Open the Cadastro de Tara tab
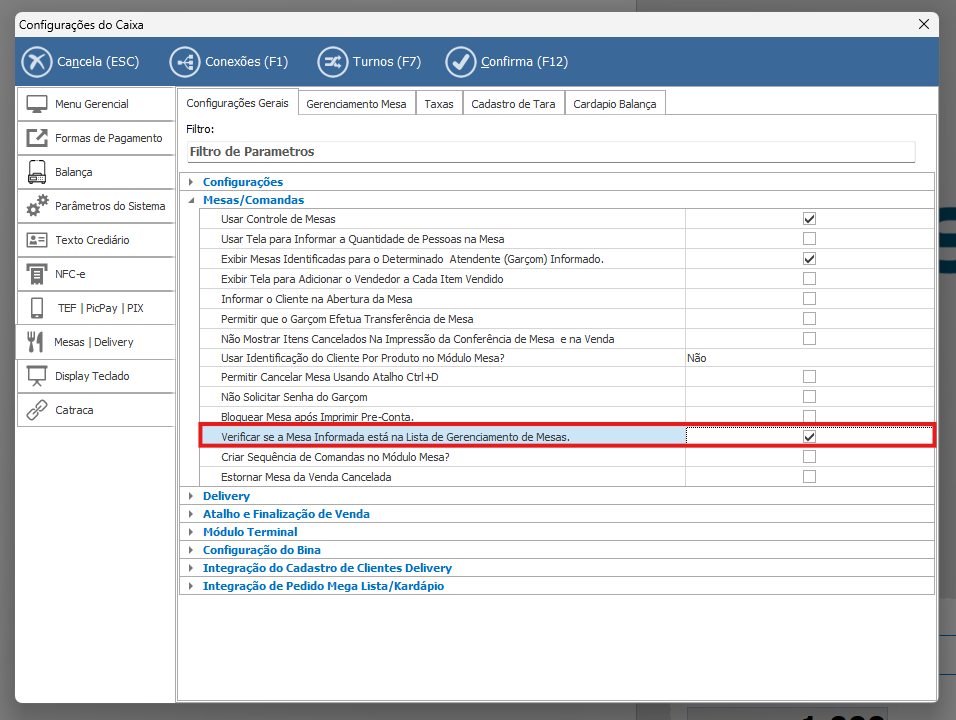The height and width of the screenshot is (720, 956). pyautogui.click(x=513, y=104)
